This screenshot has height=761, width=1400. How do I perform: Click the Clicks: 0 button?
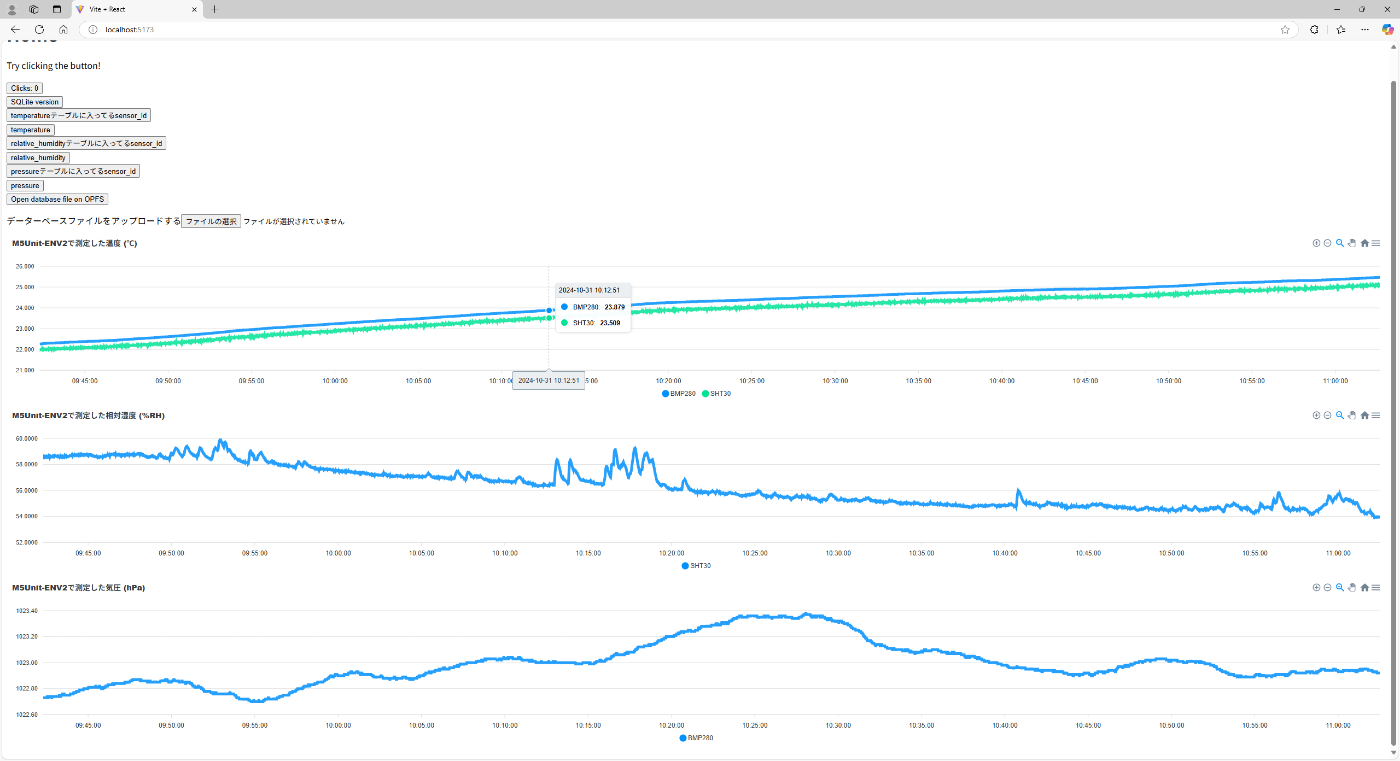point(25,88)
